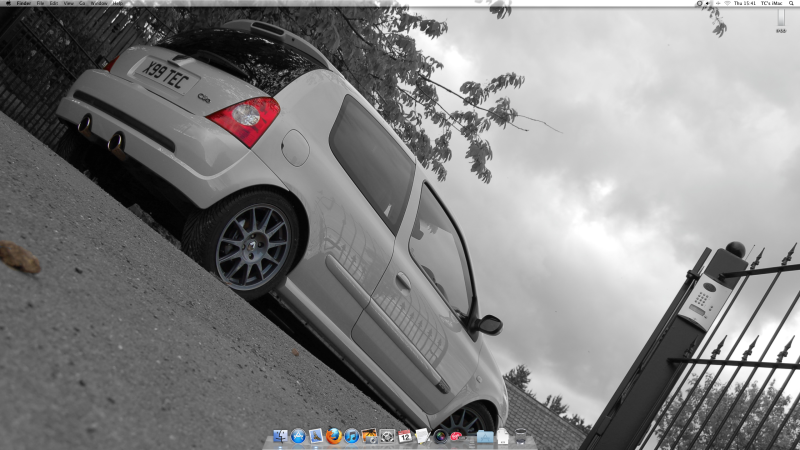Open the Apple menu
Screen dimensions: 800x450
coord(8,3)
